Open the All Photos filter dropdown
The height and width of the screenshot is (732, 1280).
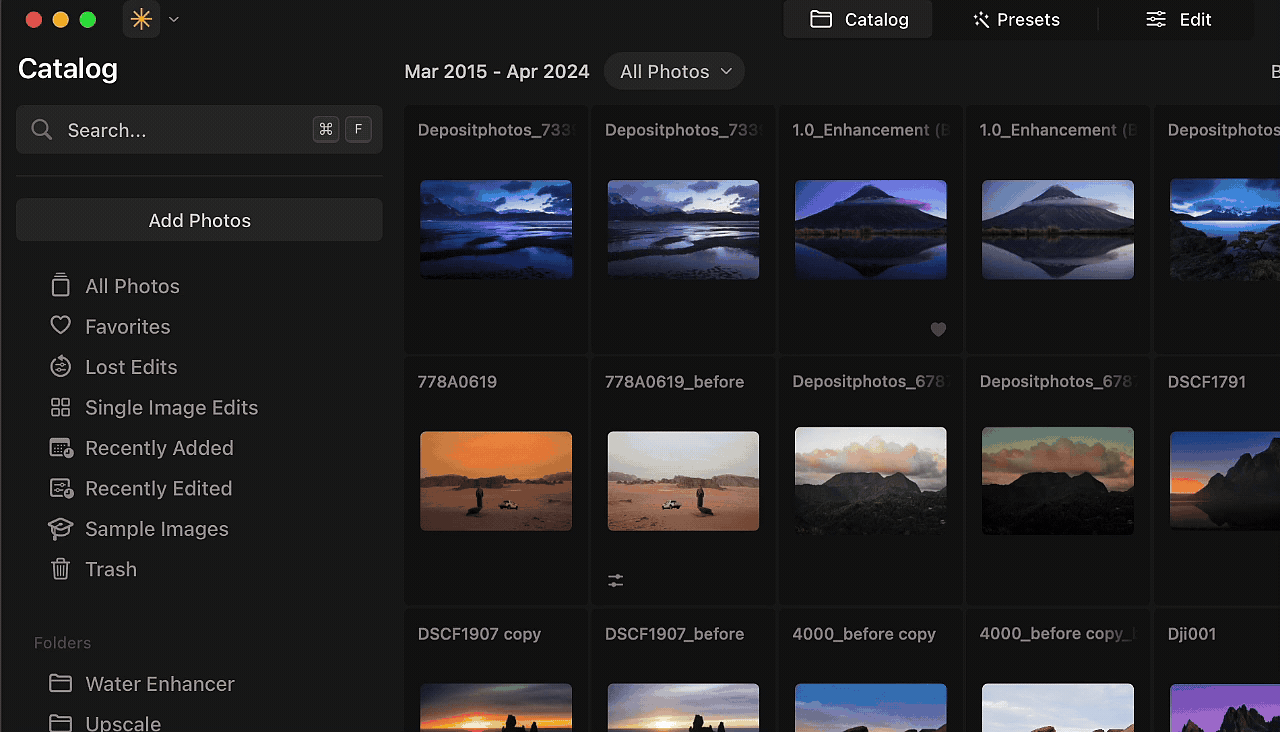(675, 71)
